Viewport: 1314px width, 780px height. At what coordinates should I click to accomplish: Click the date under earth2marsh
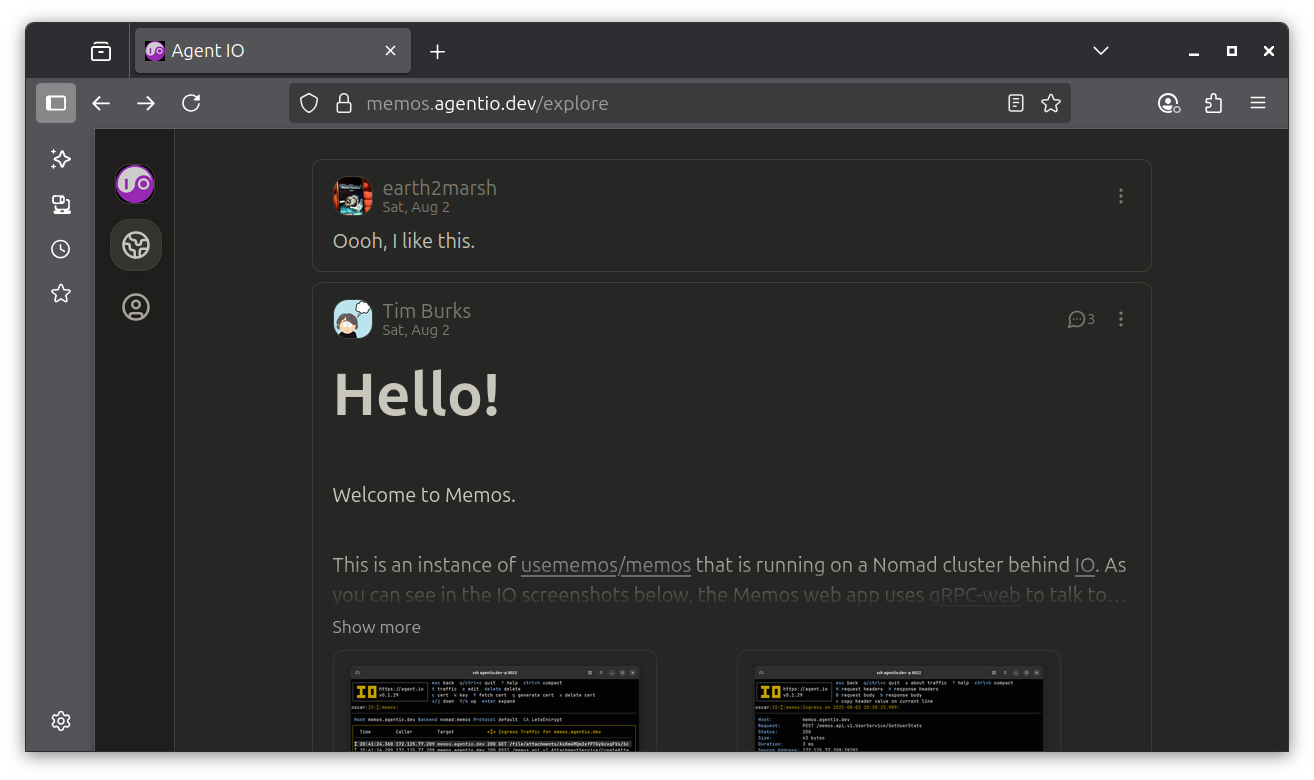(x=416, y=208)
